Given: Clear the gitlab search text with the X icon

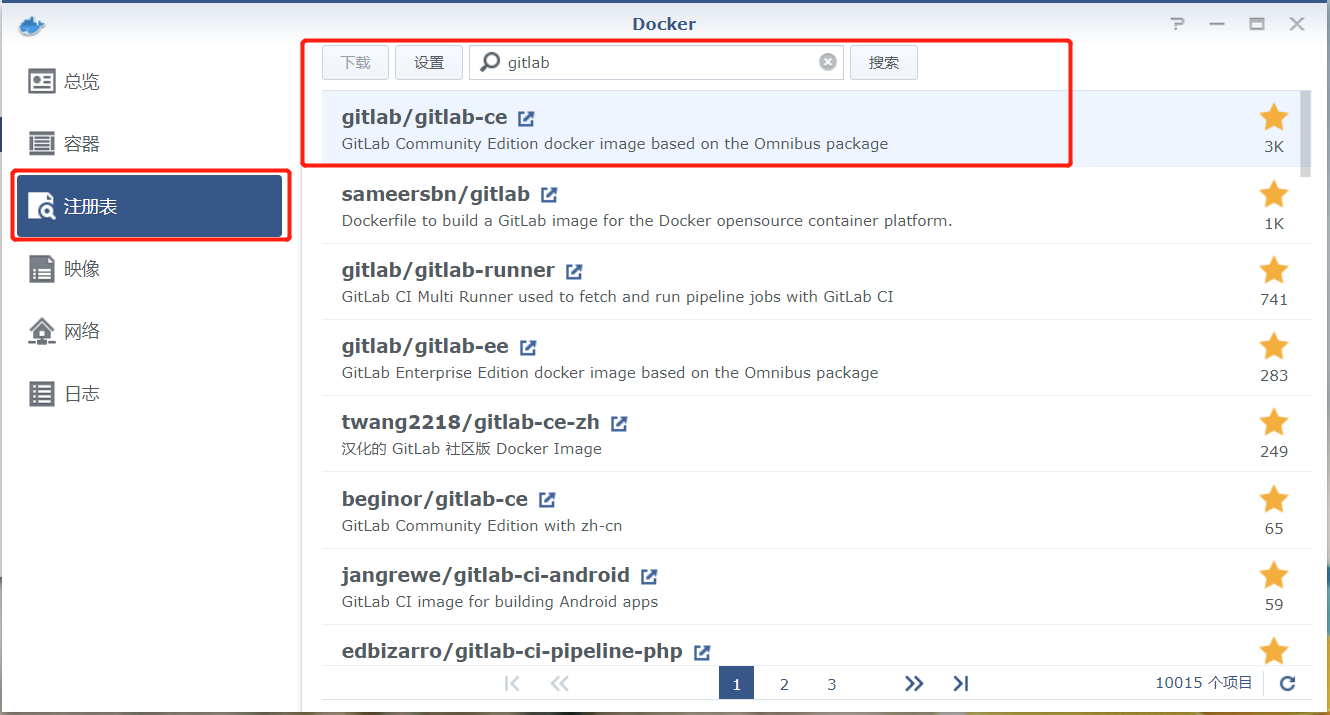Looking at the screenshot, I should click(827, 61).
